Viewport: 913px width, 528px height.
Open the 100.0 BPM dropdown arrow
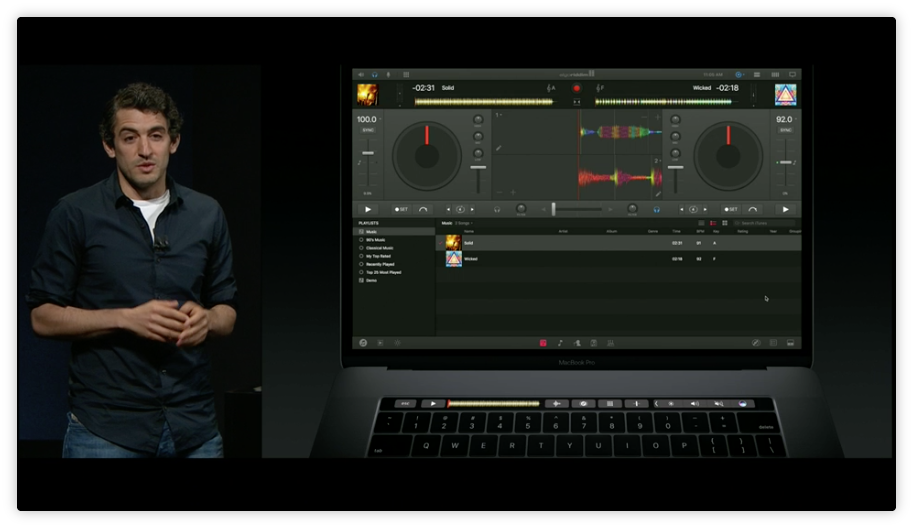point(381,119)
